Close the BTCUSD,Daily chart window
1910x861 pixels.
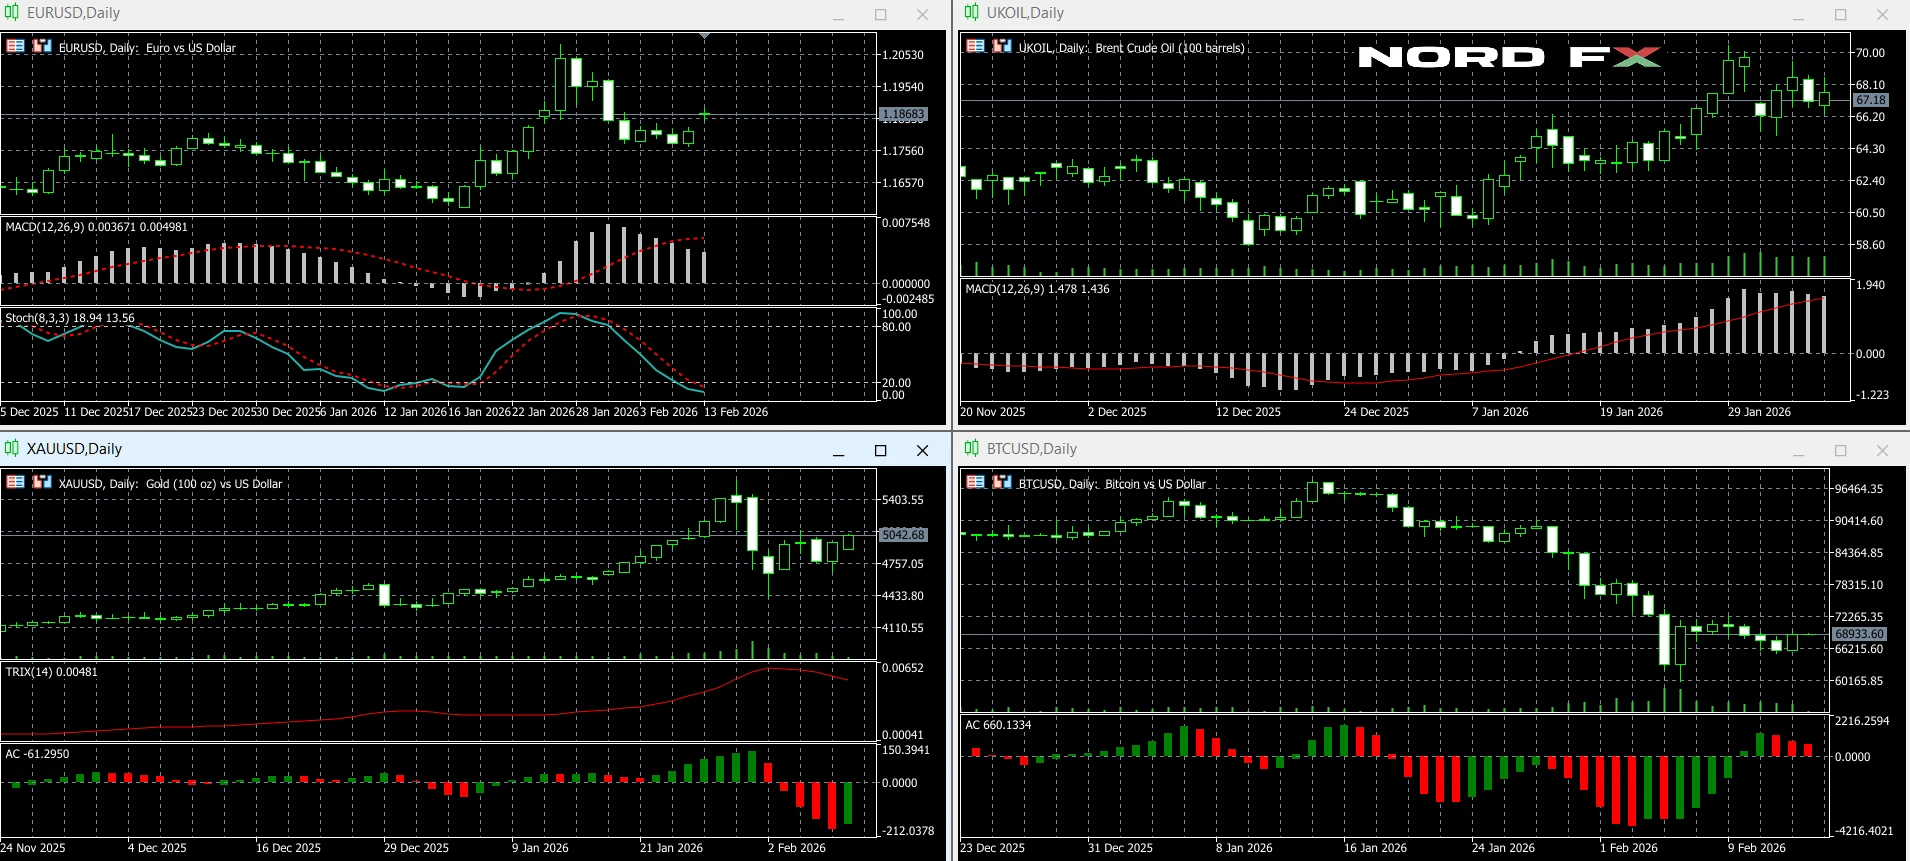[1883, 450]
